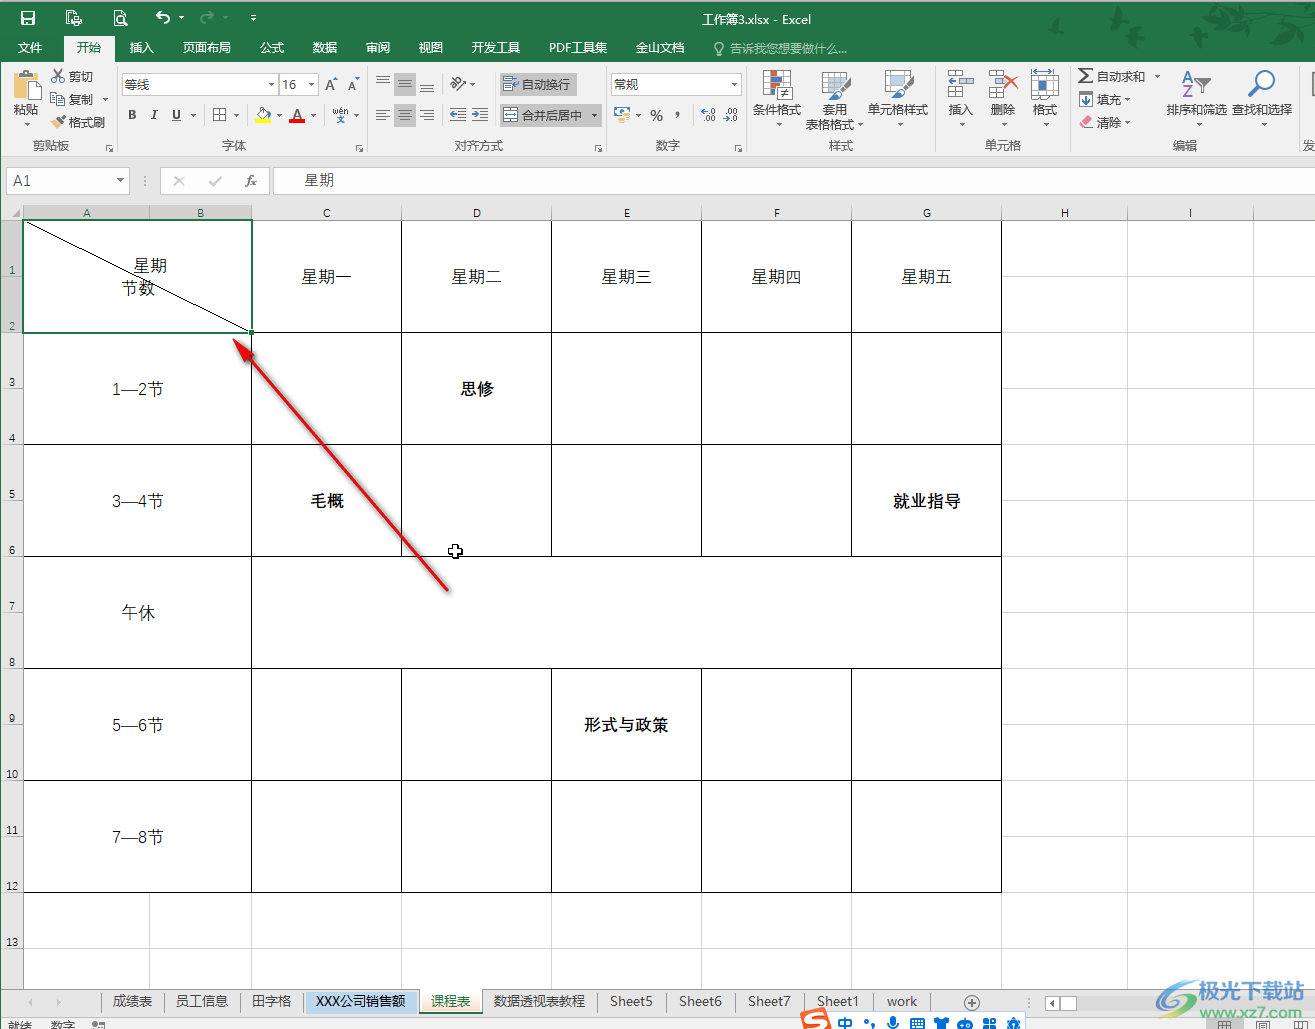
Task: Click the Tell Me search box (告诉我您想要做什么)
Action: click(x=780, y=48)
